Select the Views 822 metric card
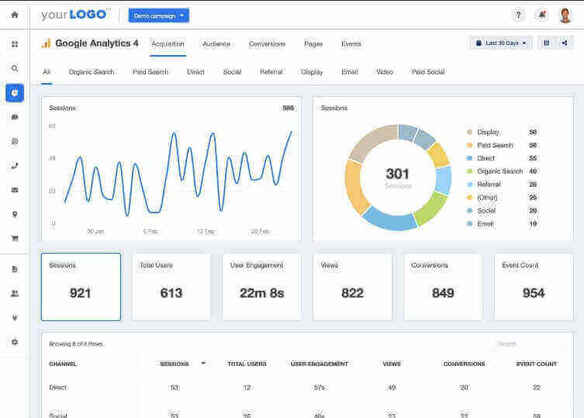This screenshot has width=584, height=418. click(x=352, y=287)
